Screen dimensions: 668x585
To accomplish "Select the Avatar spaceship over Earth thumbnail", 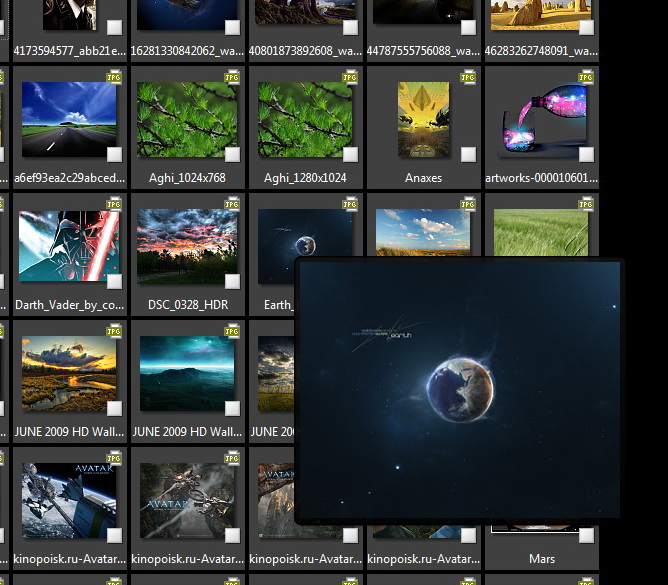I will point(69,500).
